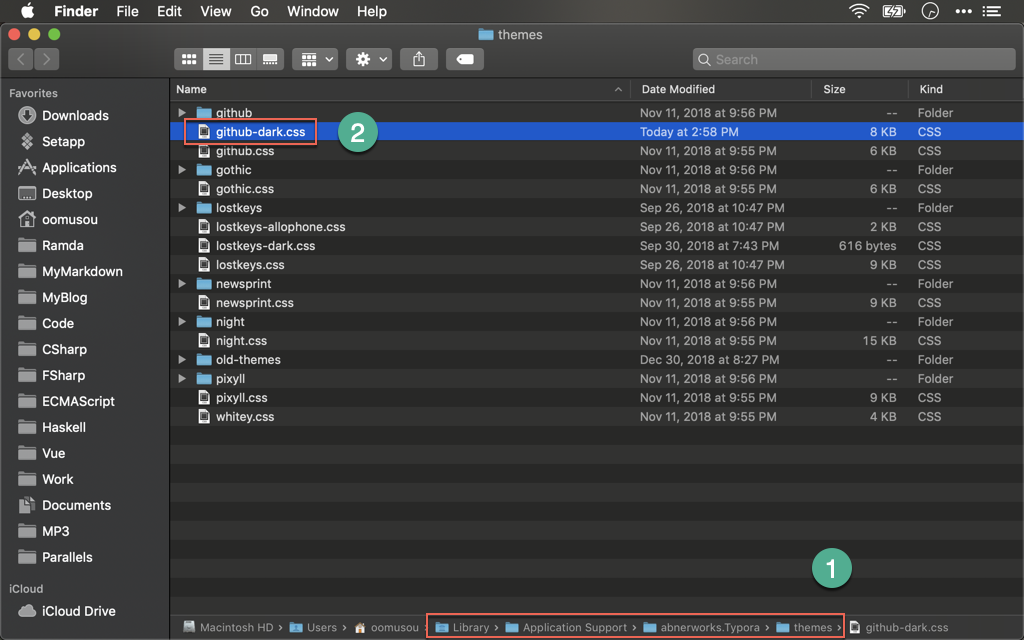1024x640 pixels.
Task: Select the gothic.css file row
Action: (x=596, y=189)
